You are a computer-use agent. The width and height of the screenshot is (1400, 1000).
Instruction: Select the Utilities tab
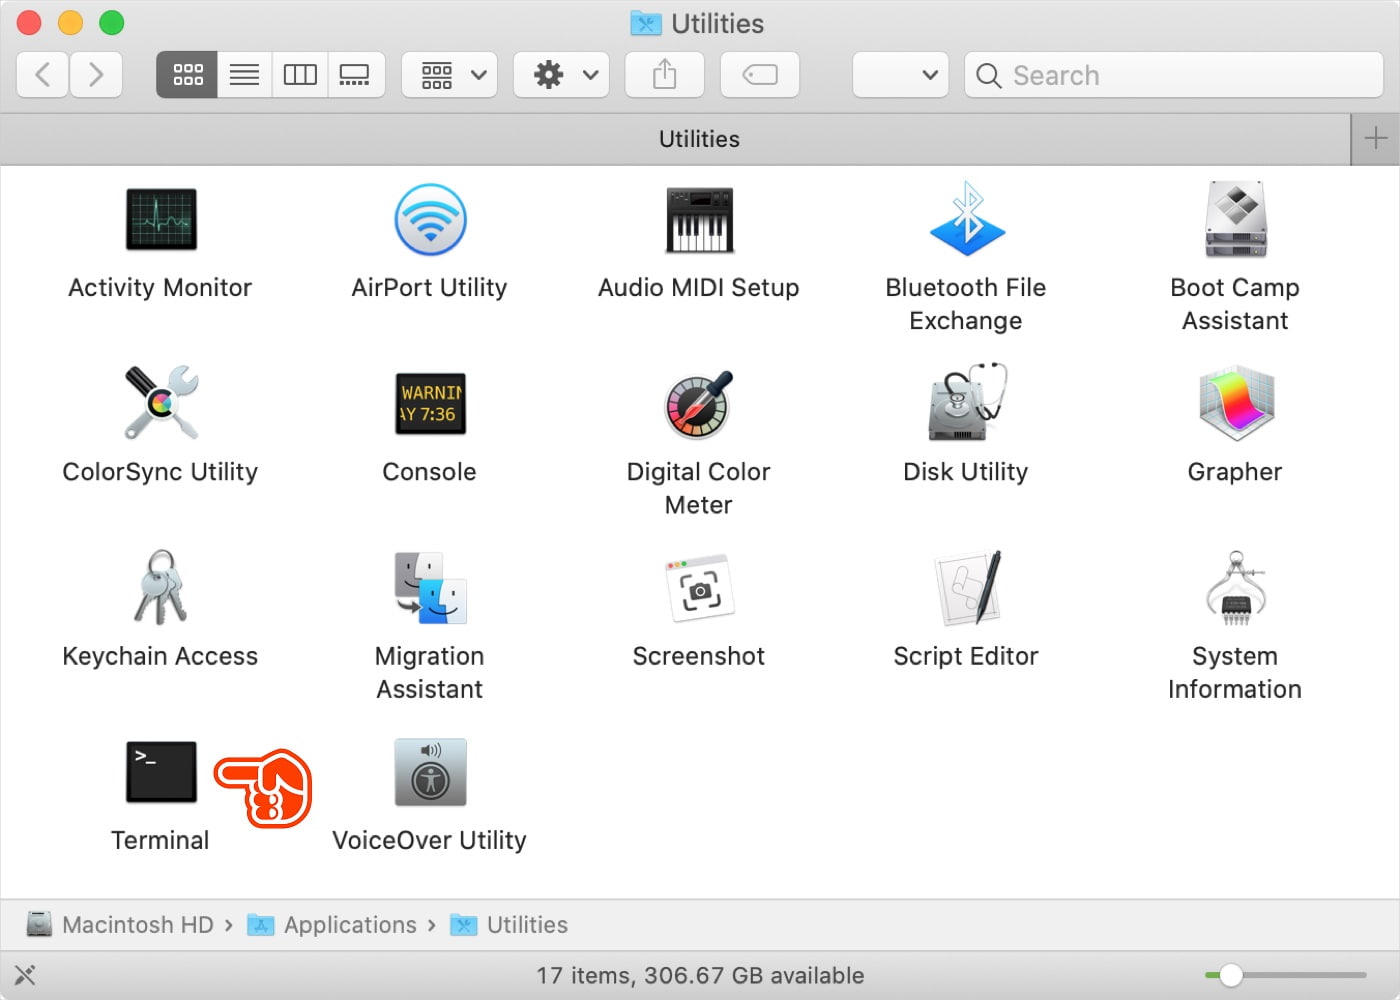(x=675, y=139)
